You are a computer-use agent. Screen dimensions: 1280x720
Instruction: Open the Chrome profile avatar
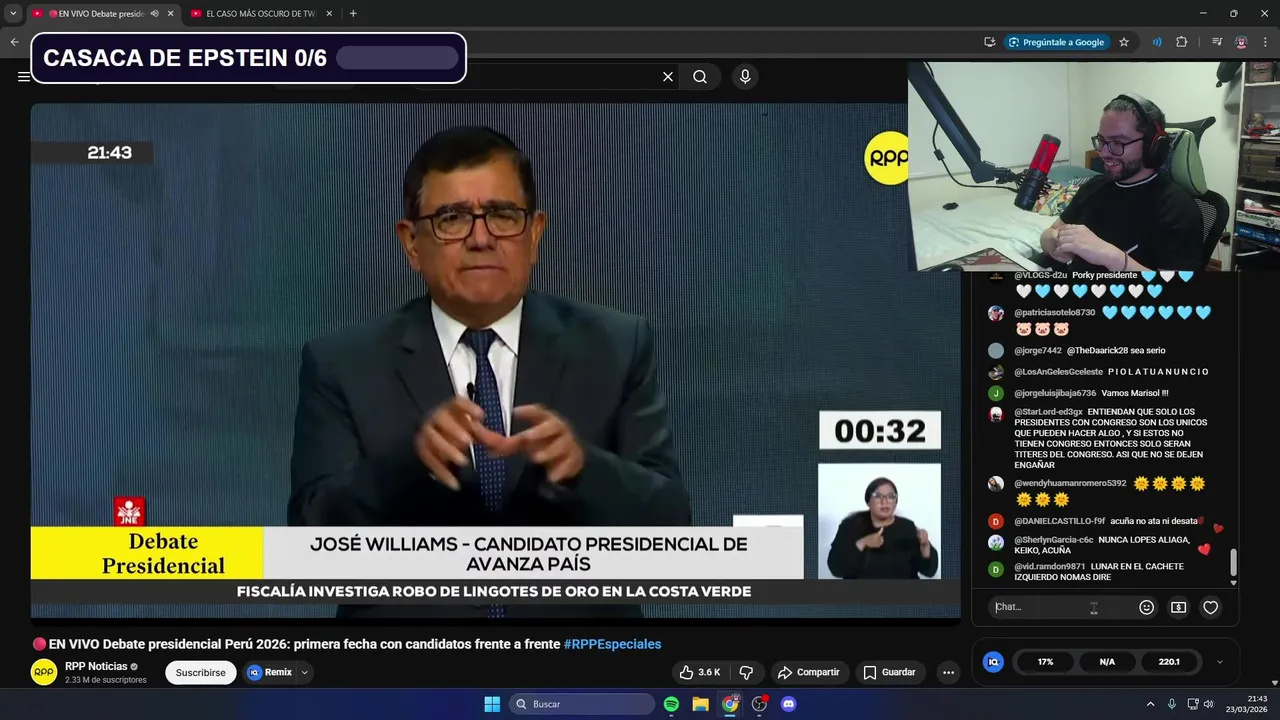[1241, 42]
